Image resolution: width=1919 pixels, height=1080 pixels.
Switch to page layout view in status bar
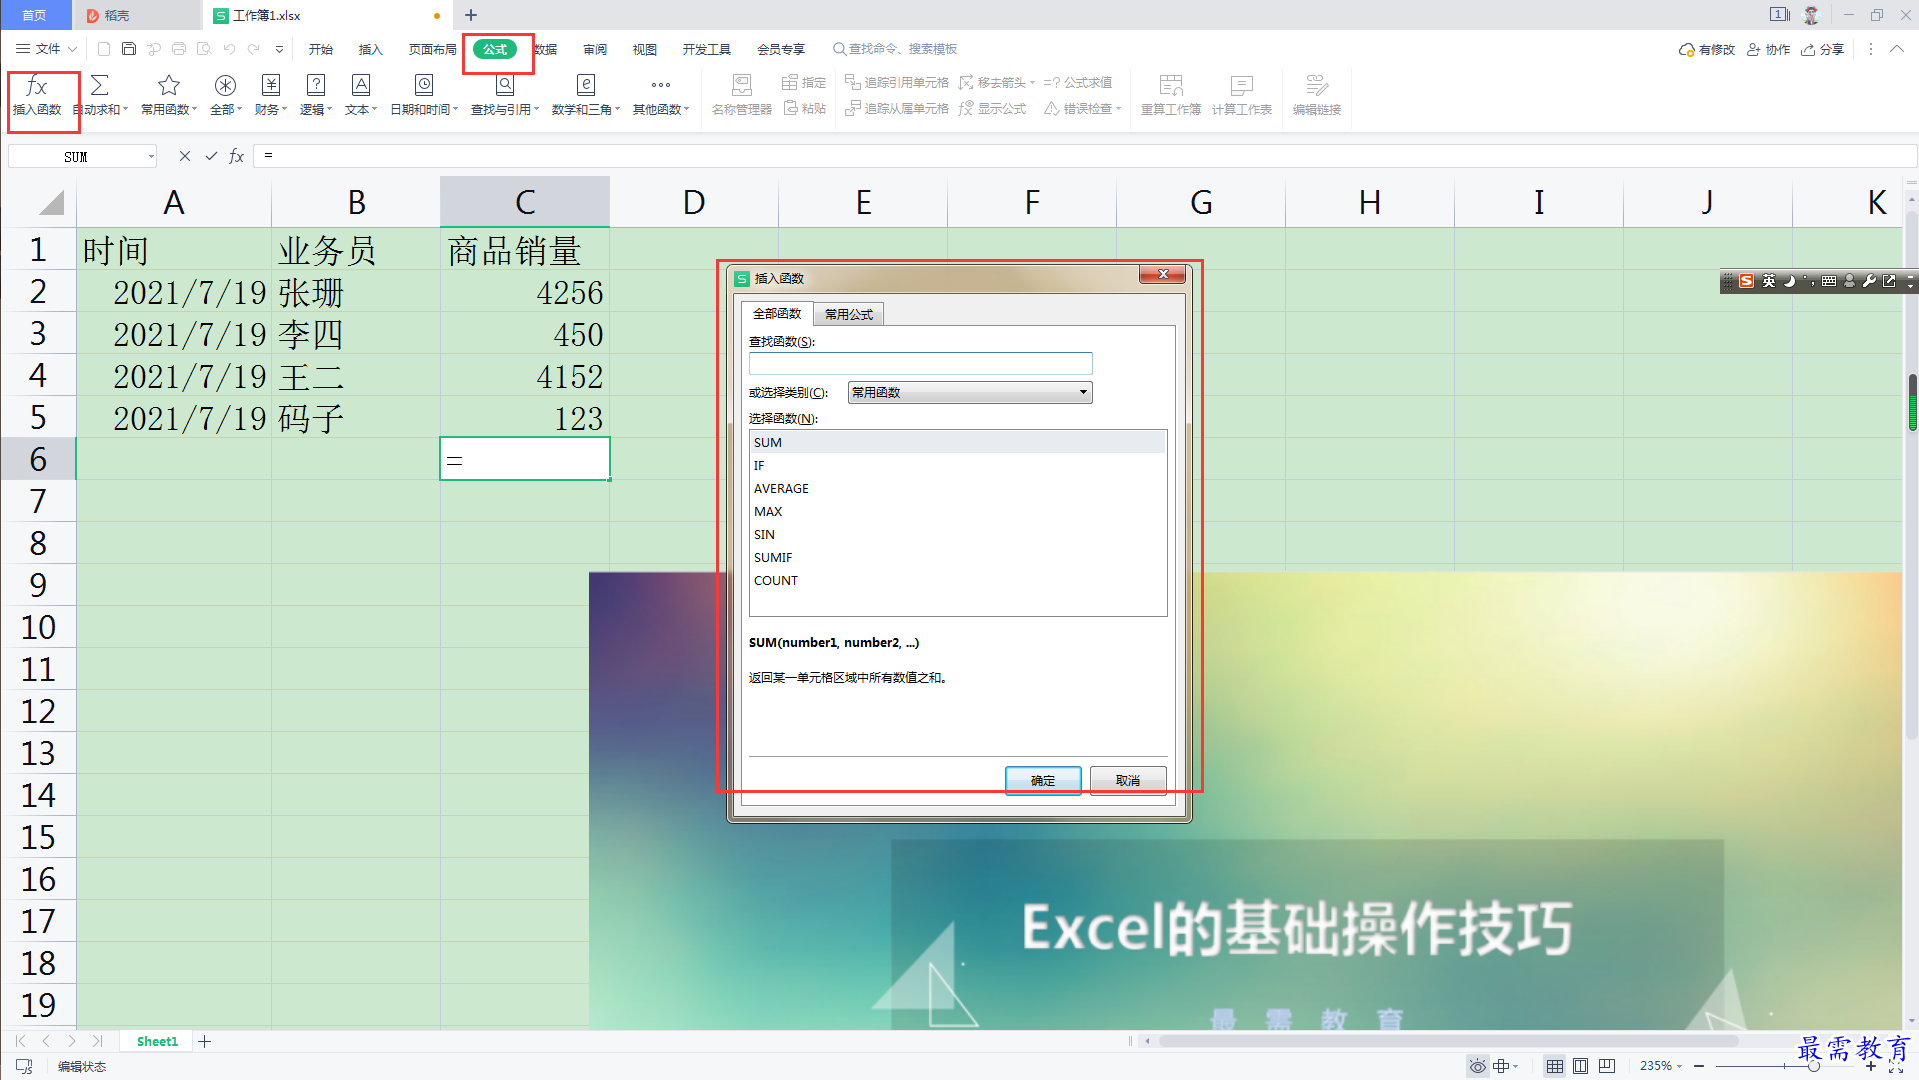(x=1581, y=1066)
